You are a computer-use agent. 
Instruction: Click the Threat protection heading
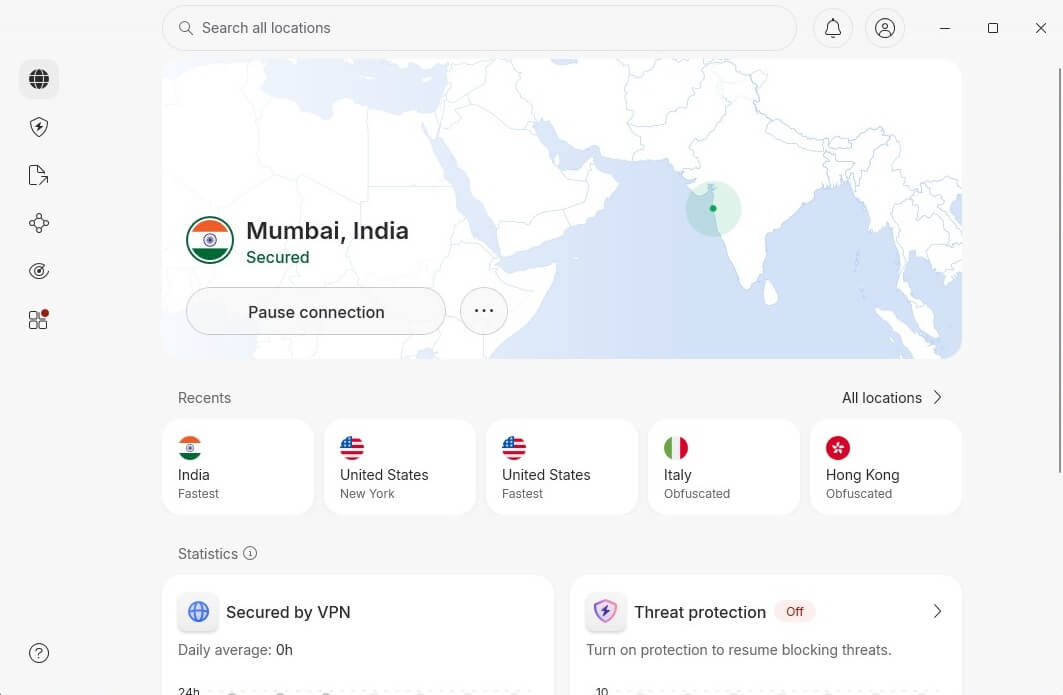click(x=700, y=612)
